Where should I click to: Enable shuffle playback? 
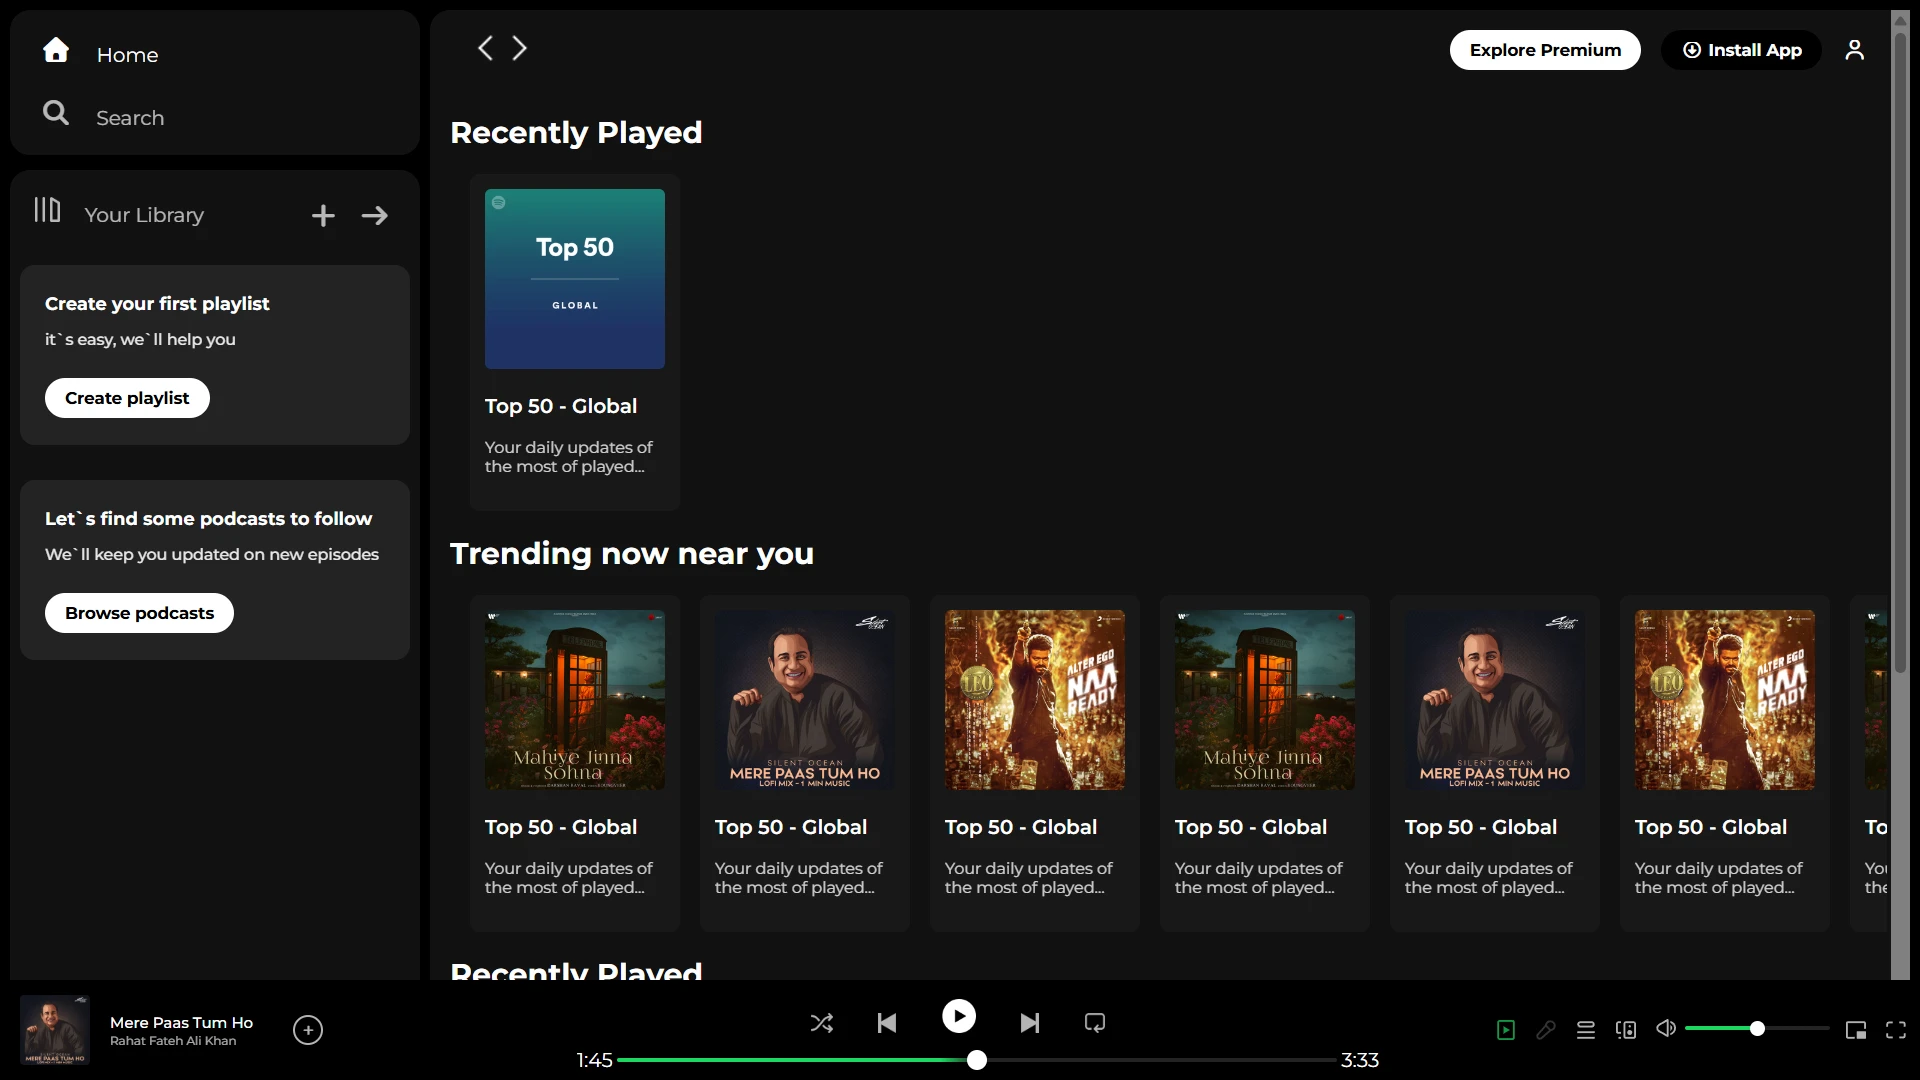point(821,1023)
